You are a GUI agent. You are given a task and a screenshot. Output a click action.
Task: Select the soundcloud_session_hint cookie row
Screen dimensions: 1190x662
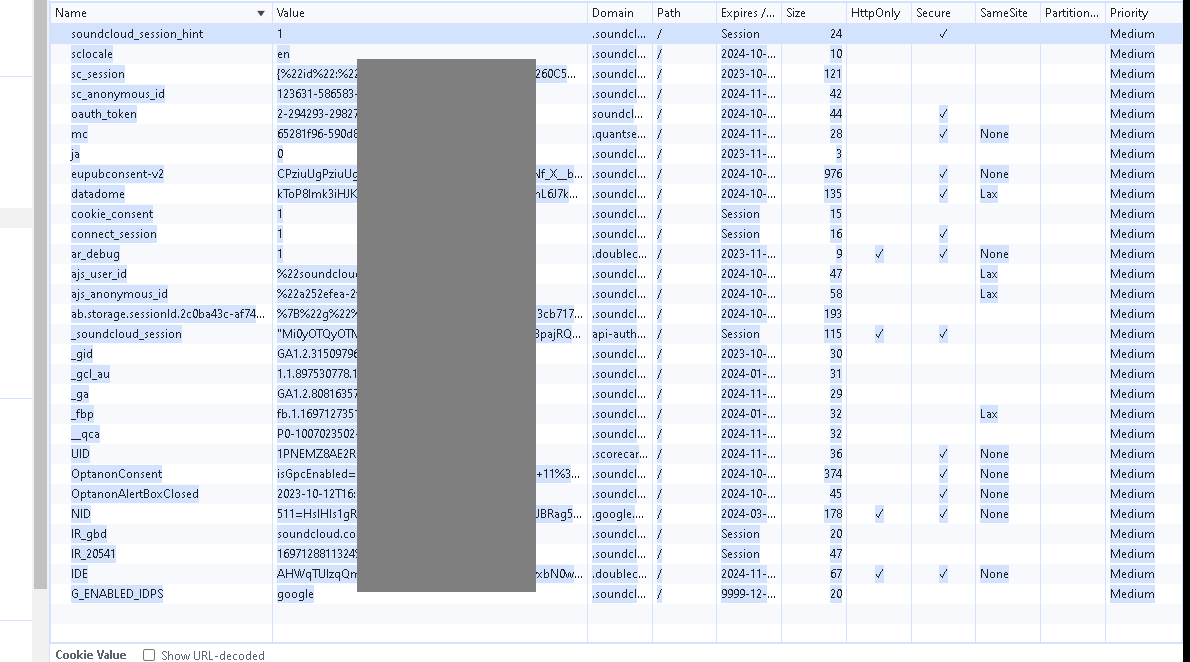click(616, 33)
